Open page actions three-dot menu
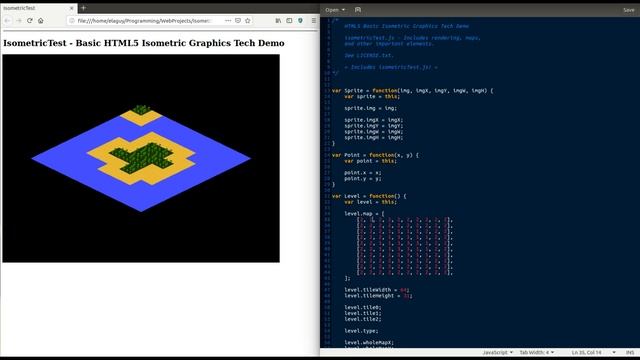Viewport: 640px width, 360px height. pyautogui.click(x=228, y=20)
